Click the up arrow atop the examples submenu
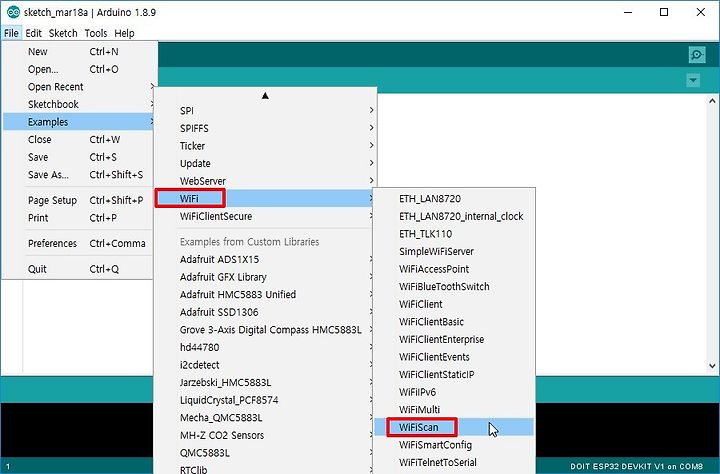Image resolution: width=720 pixels, height=474 pixels. coord(265,96)
